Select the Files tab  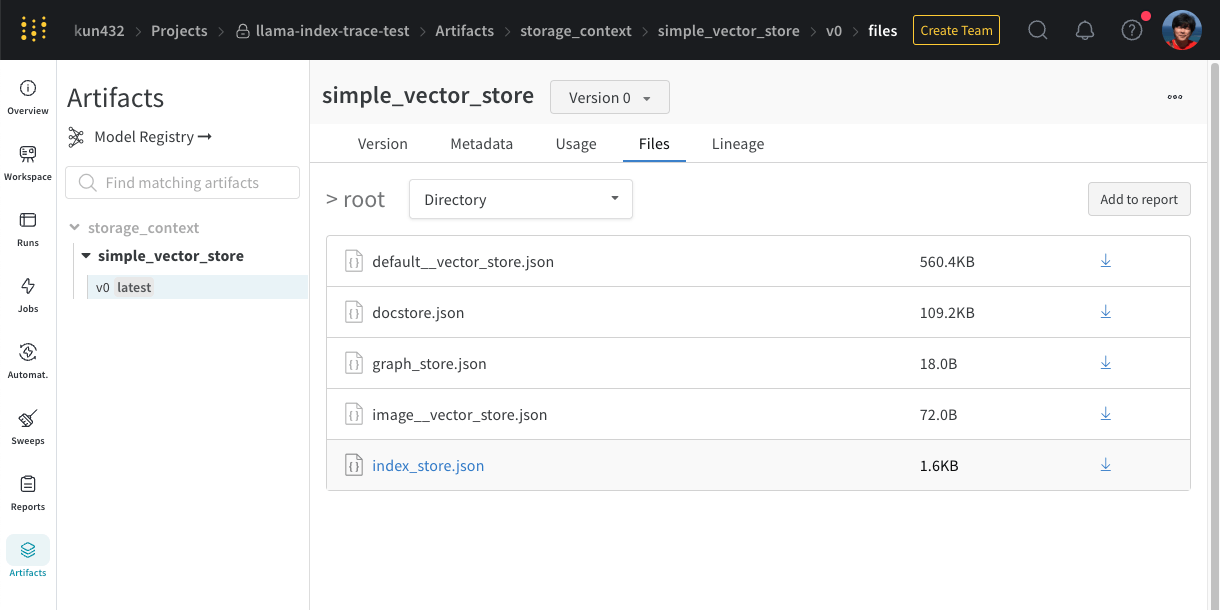pos(654,144)
